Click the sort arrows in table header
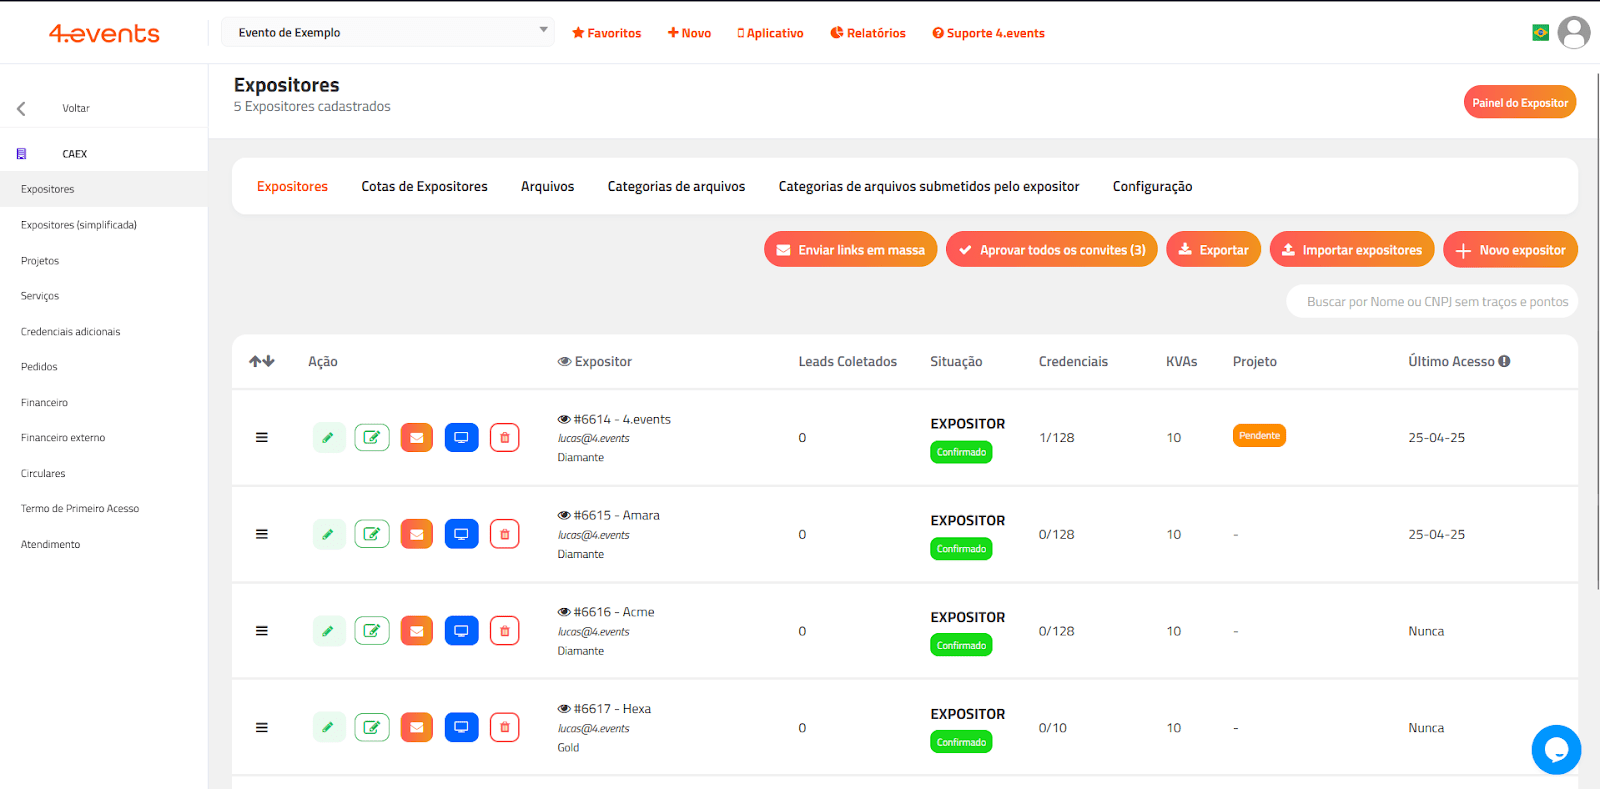The width and height of the screenshot is (1600, 789). (261, 362)
